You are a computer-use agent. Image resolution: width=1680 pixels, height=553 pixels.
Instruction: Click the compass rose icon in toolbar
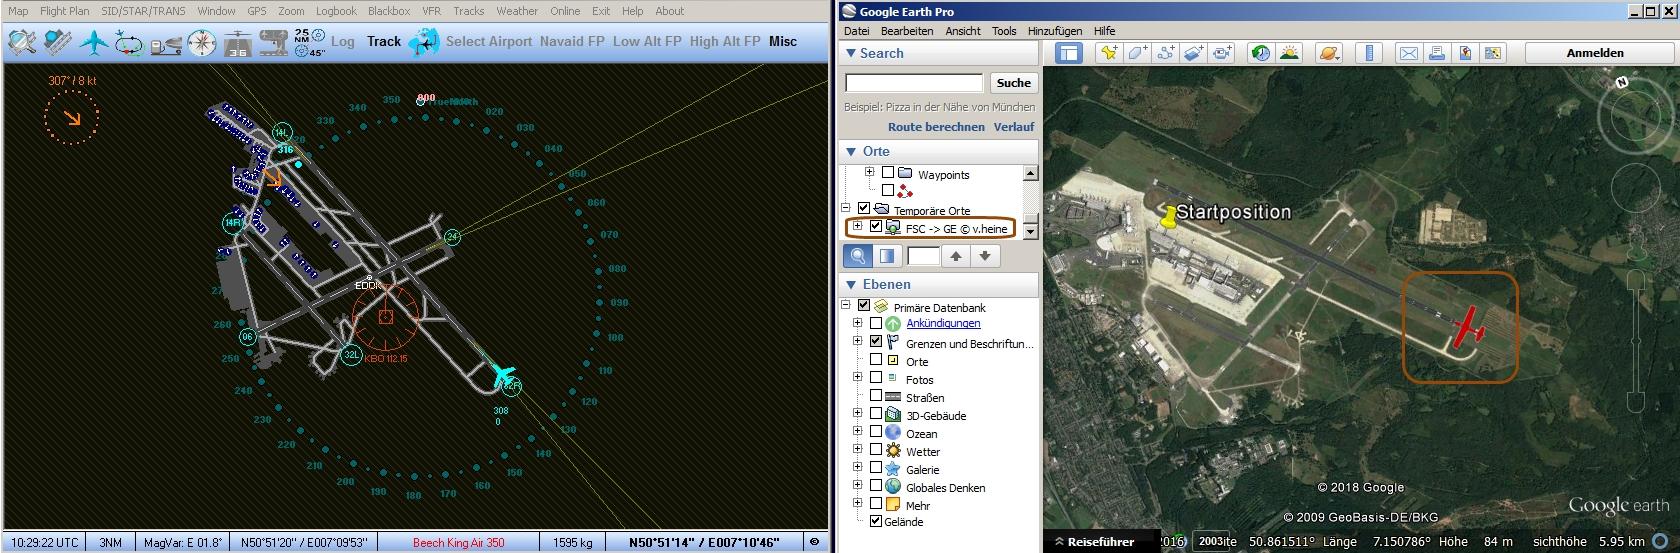[x=202, y=42]
